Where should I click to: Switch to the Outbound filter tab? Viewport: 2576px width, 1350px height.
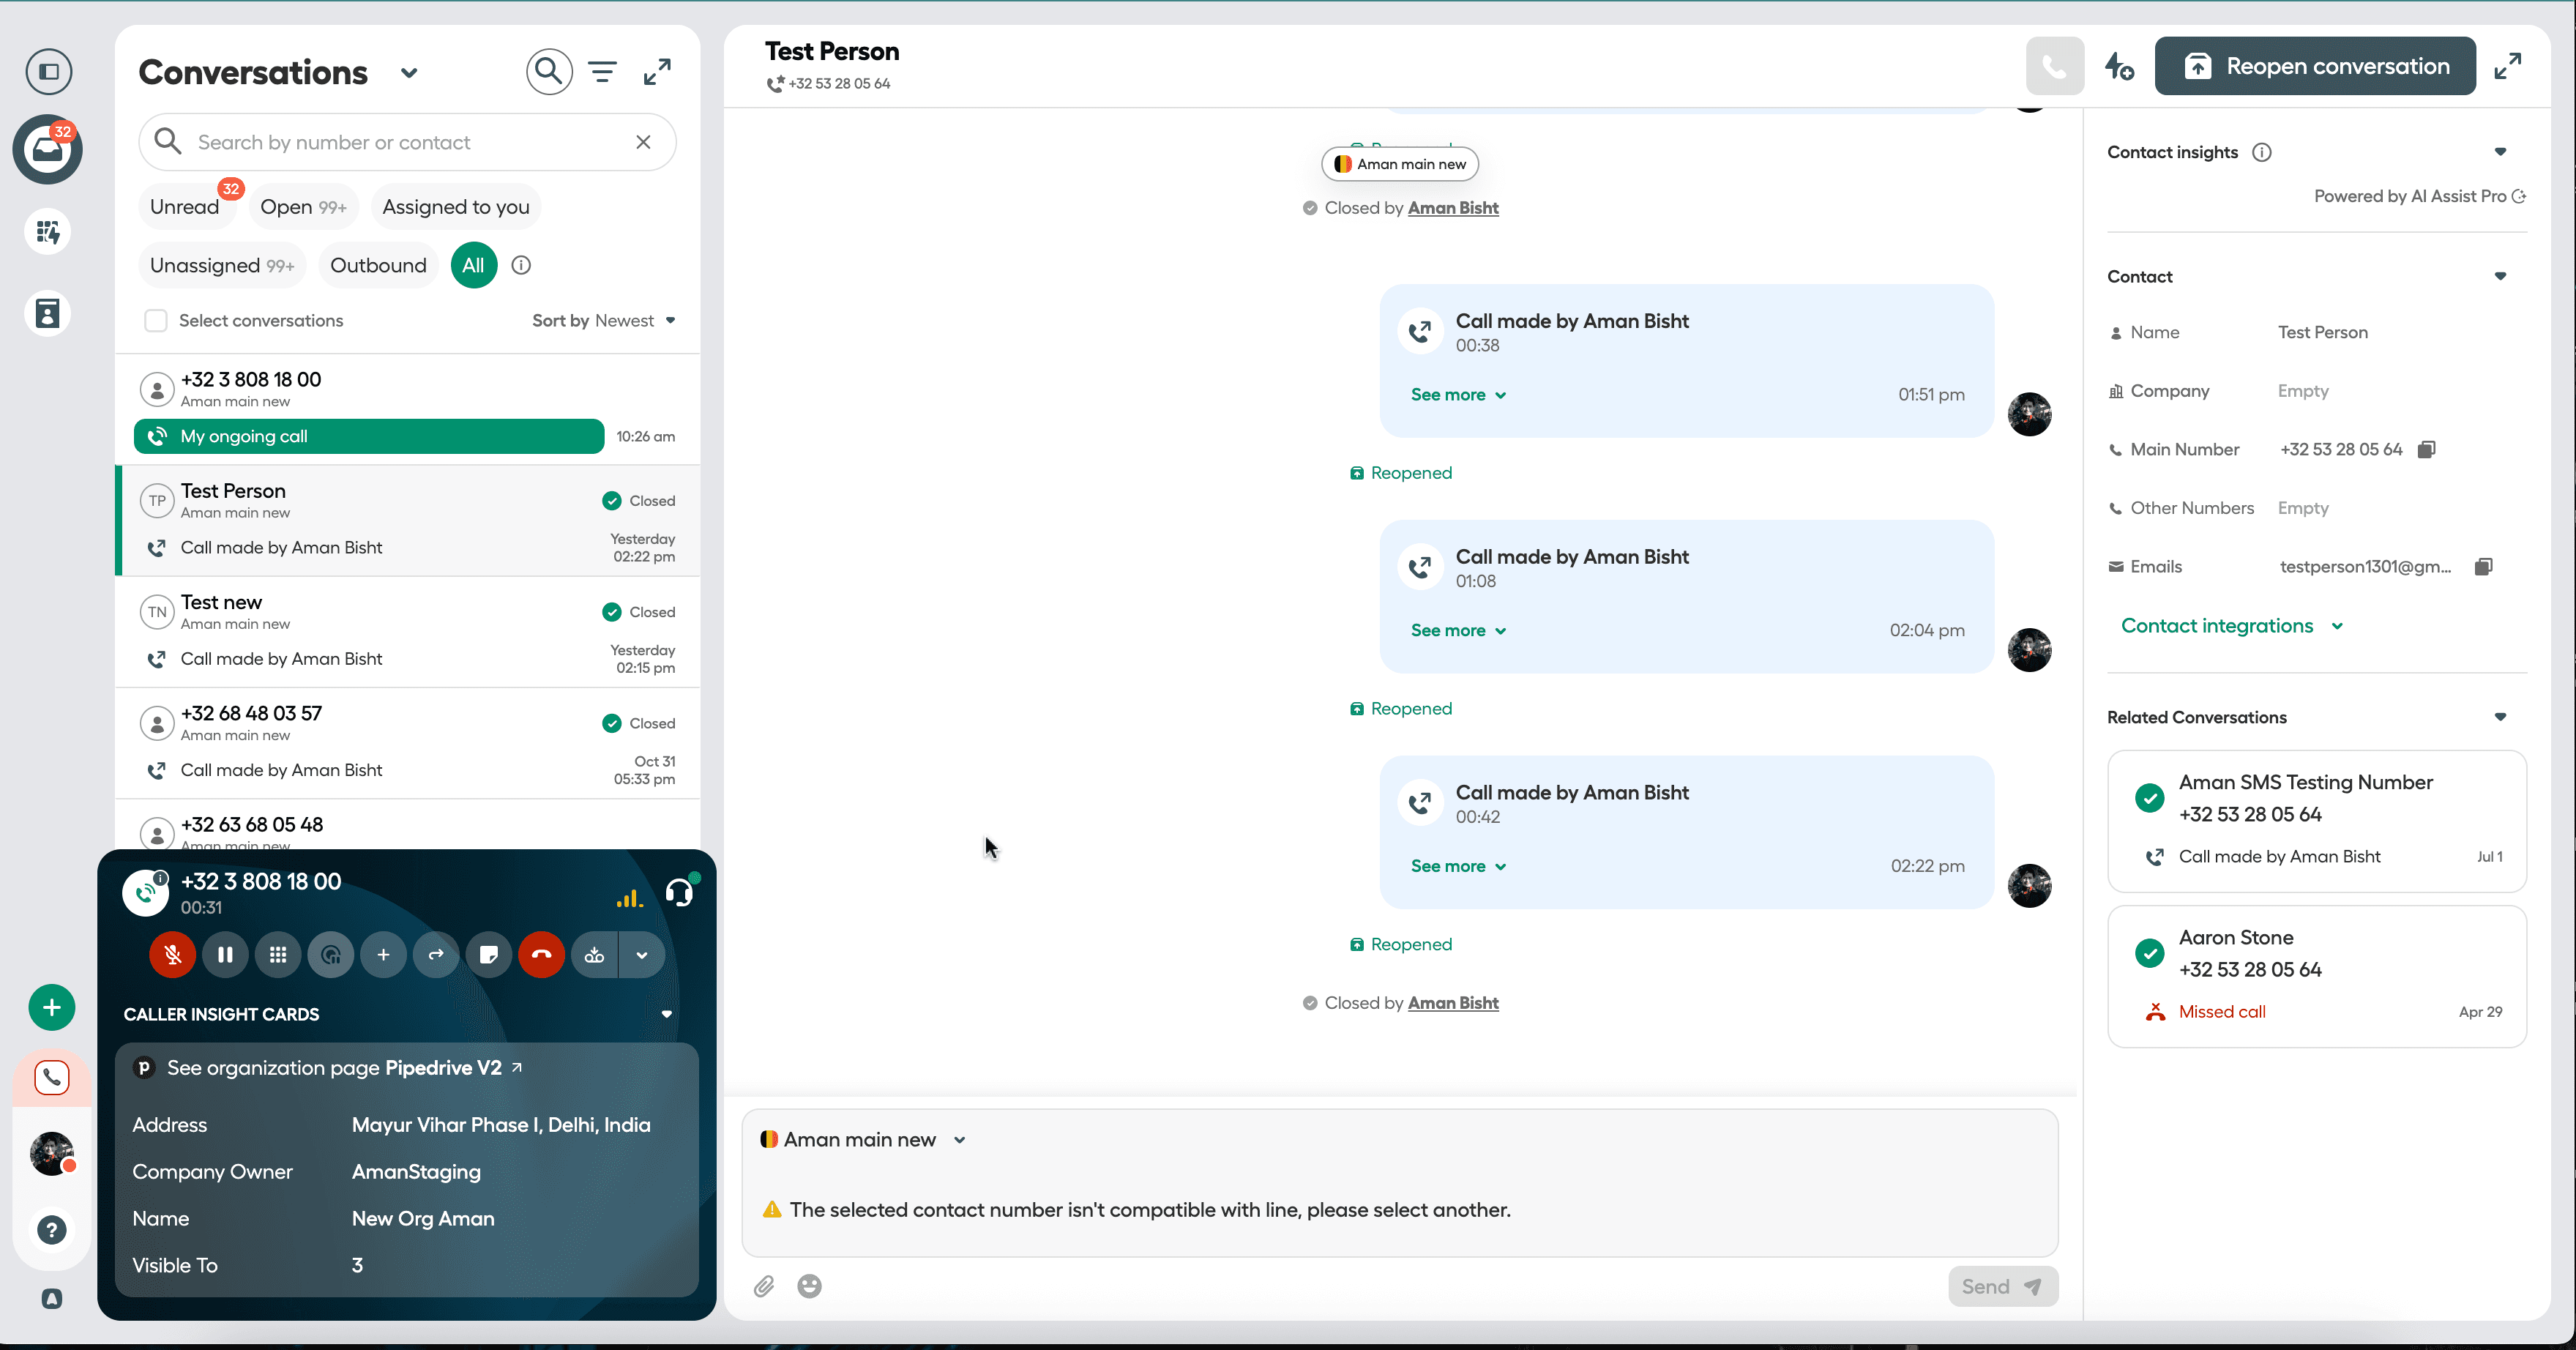pos(378,265)
